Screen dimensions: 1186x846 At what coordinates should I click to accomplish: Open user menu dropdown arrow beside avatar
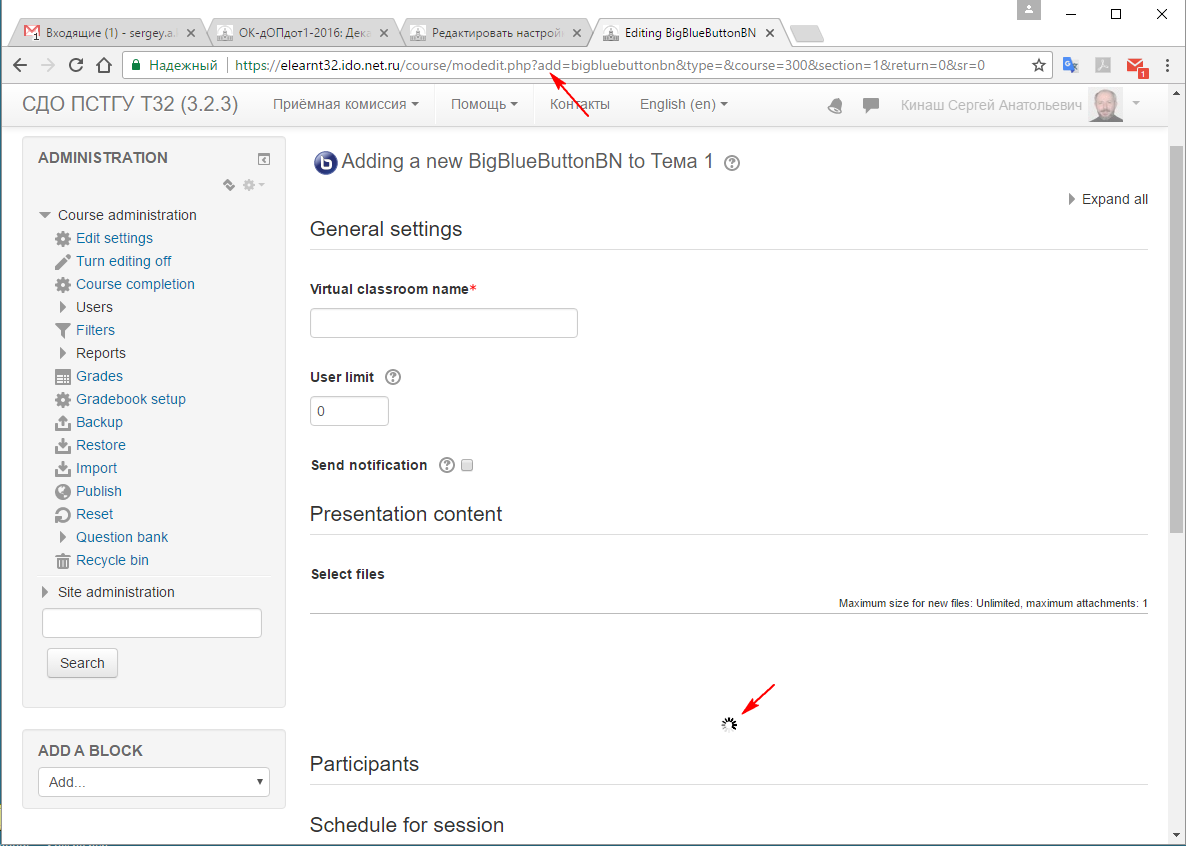point(1136,103)
